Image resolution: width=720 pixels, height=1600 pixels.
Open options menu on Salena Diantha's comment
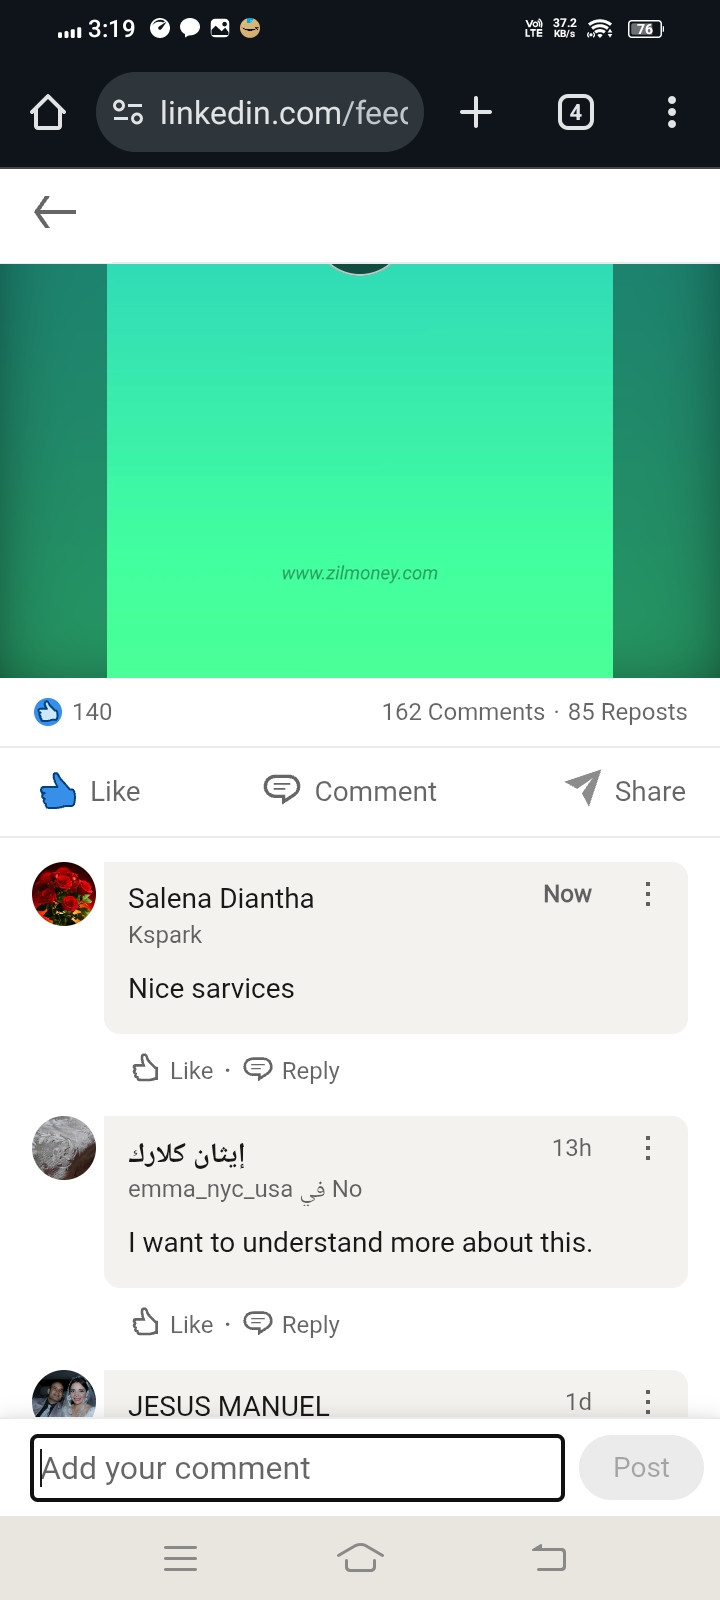point(648,894)
